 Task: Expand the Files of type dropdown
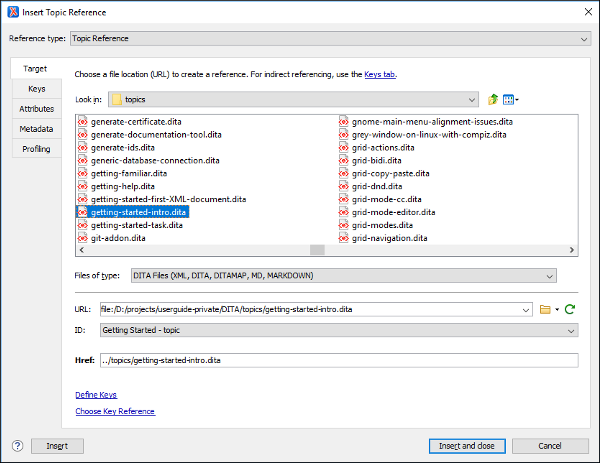[550, 276]
